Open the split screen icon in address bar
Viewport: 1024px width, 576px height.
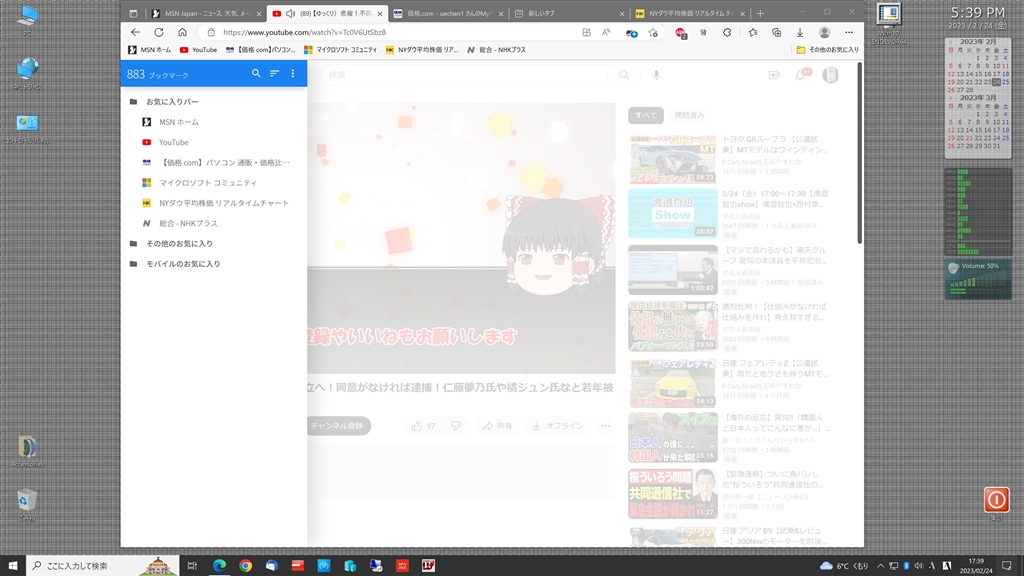(586, 32)
